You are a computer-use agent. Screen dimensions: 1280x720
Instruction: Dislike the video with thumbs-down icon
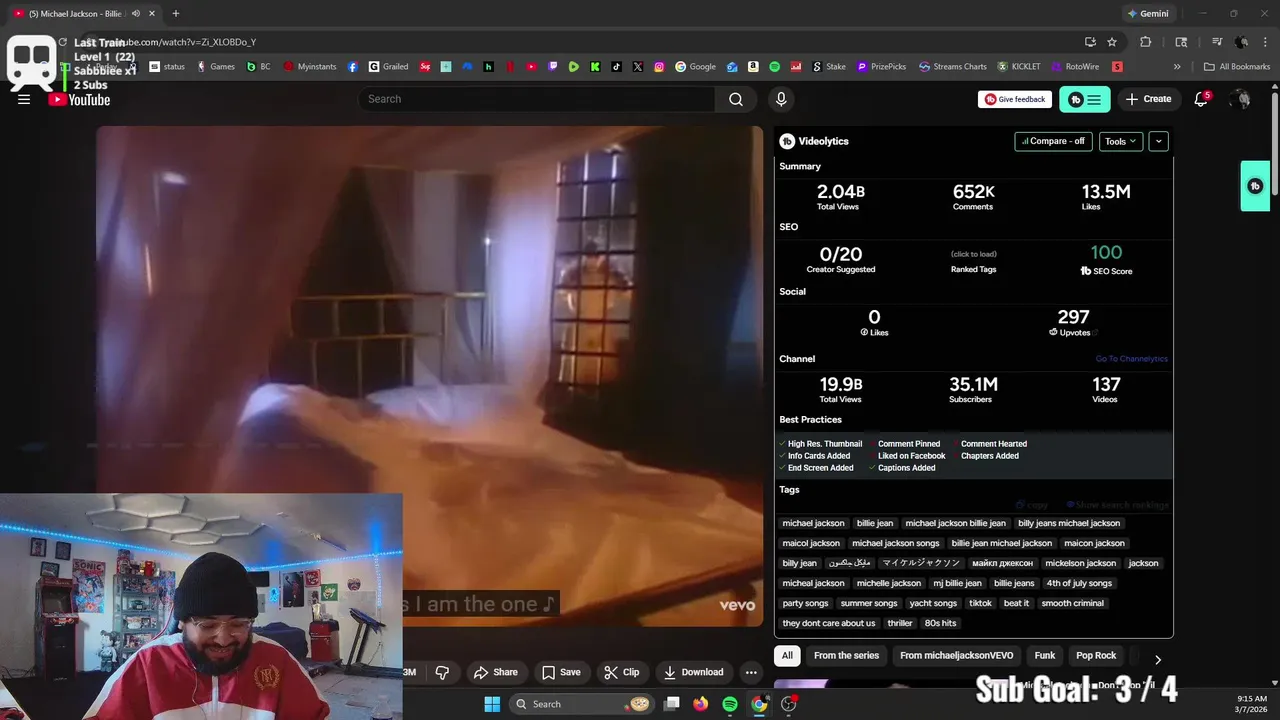[x=442, y=672]
